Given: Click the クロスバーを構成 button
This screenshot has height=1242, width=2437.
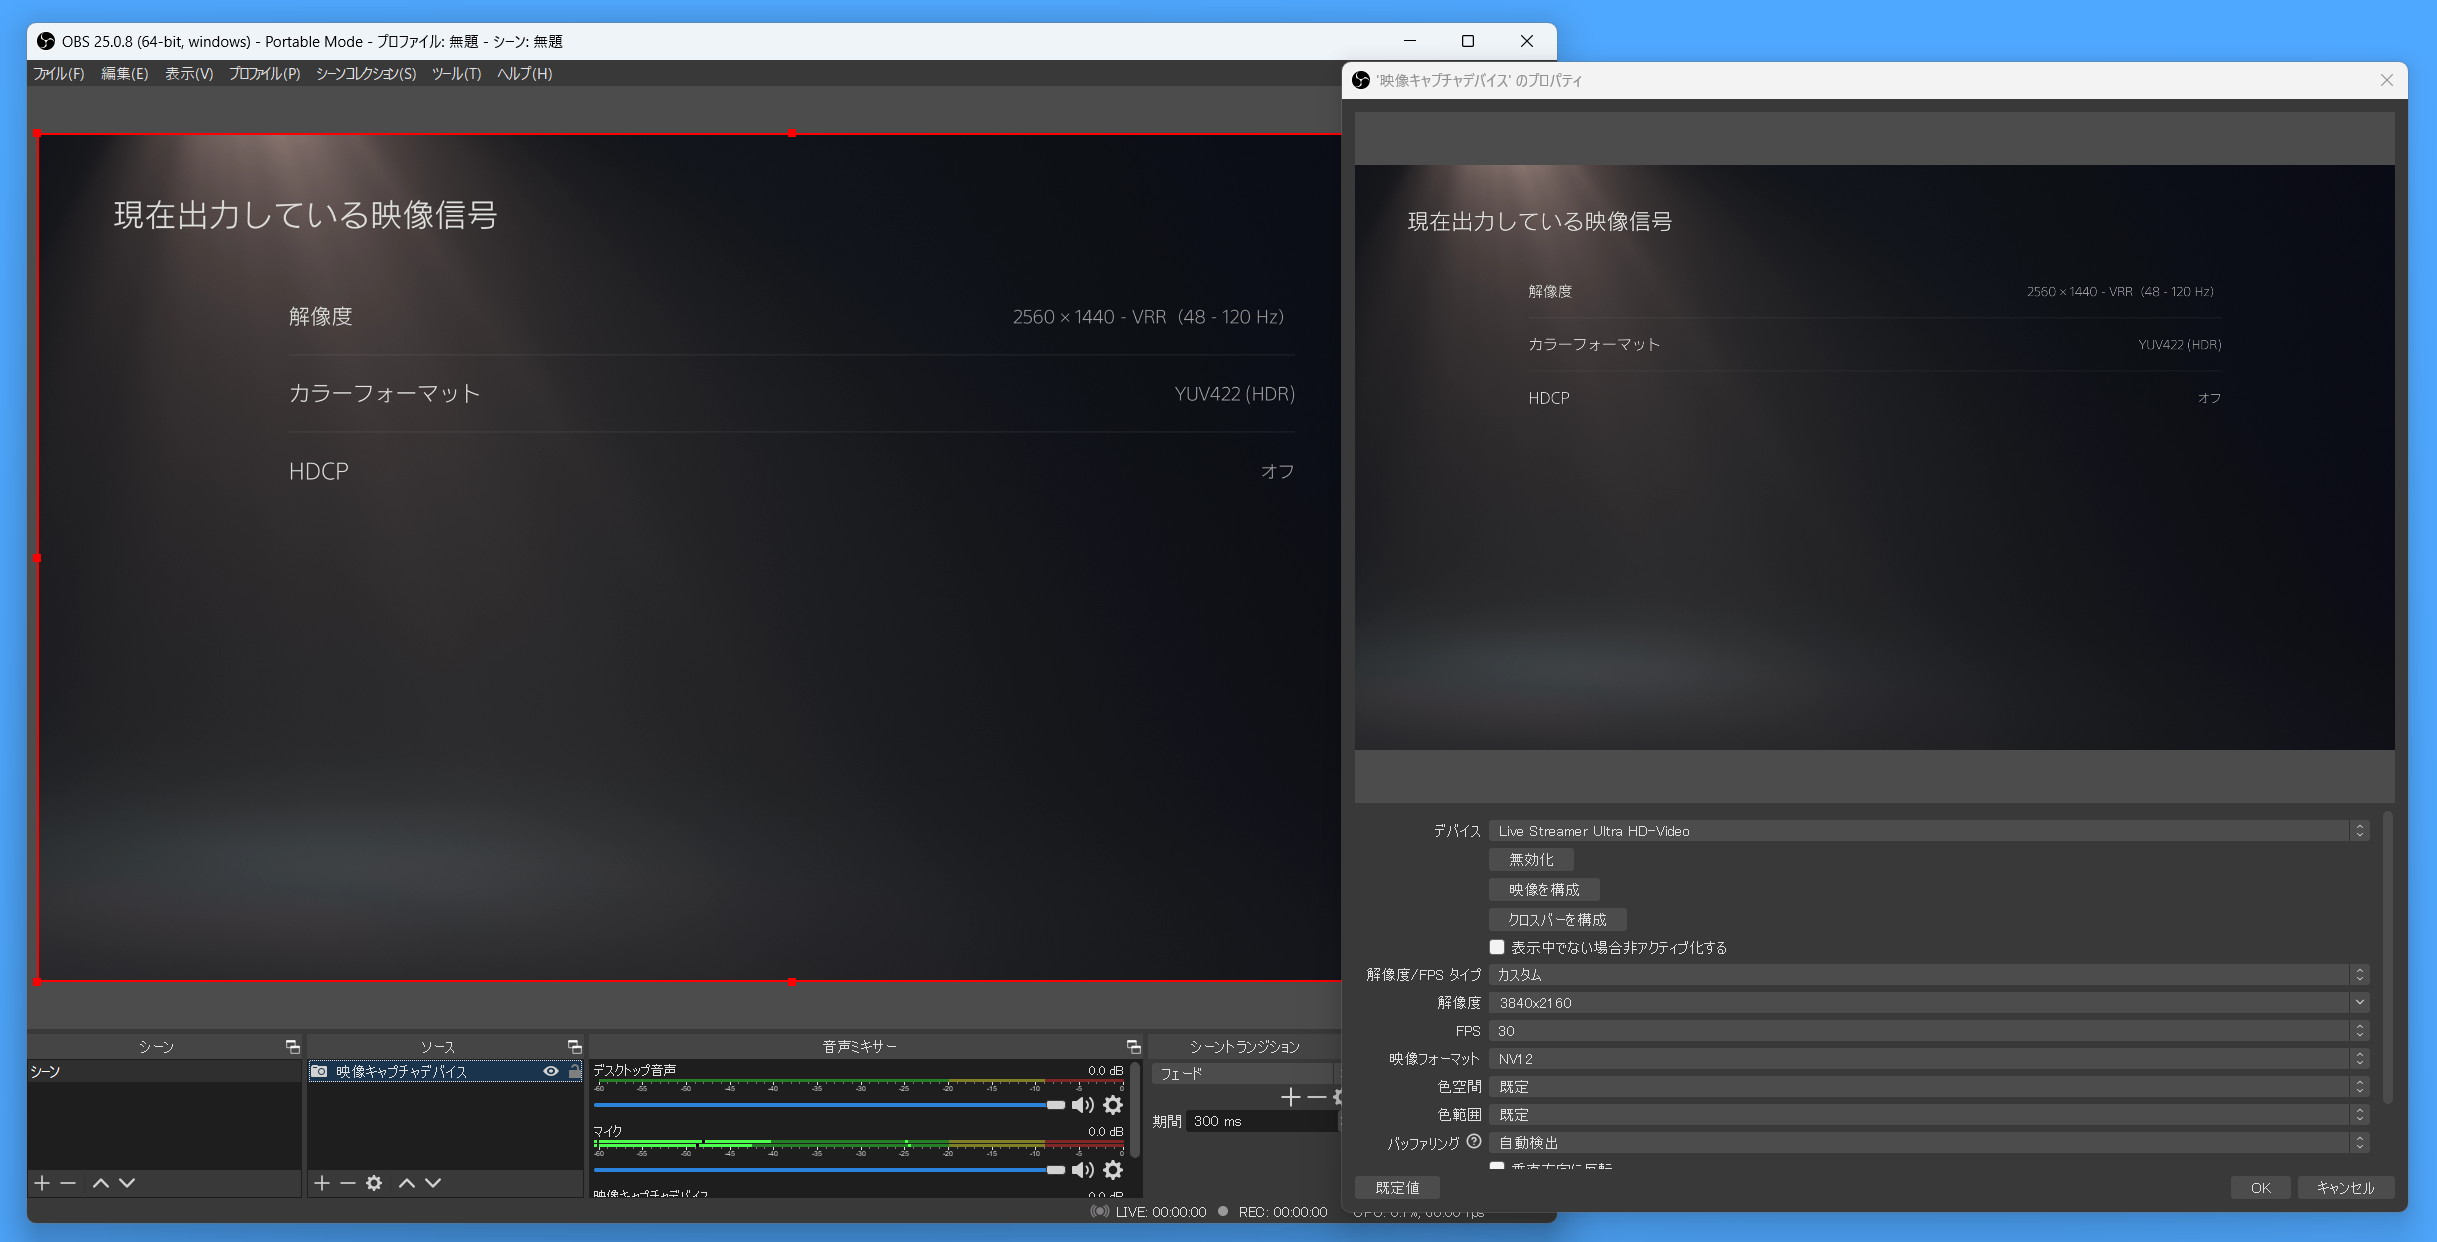Looking at the screenshot, I should 1557,920.
